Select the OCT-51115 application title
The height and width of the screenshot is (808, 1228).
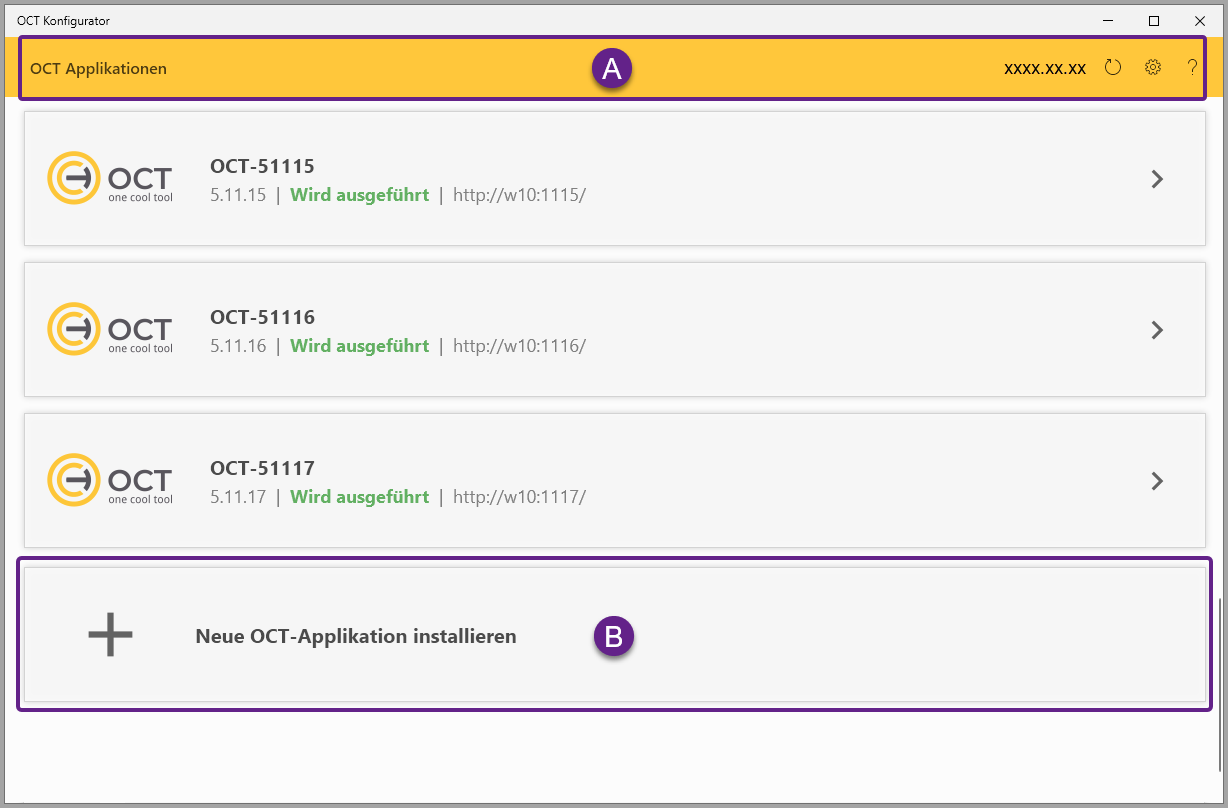click(x=262, y=166)
